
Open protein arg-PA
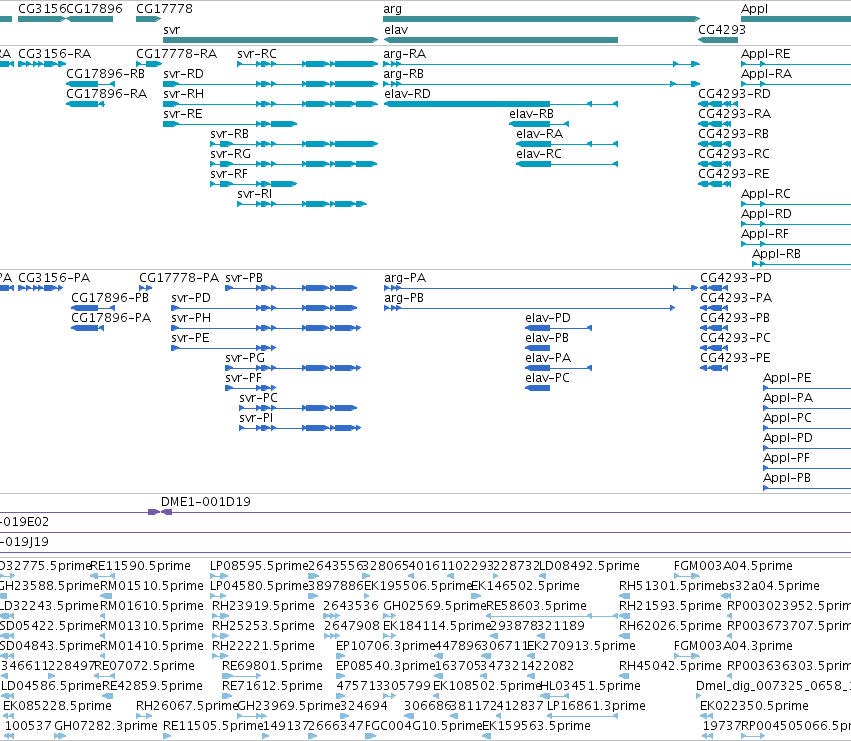click(541, 288)
